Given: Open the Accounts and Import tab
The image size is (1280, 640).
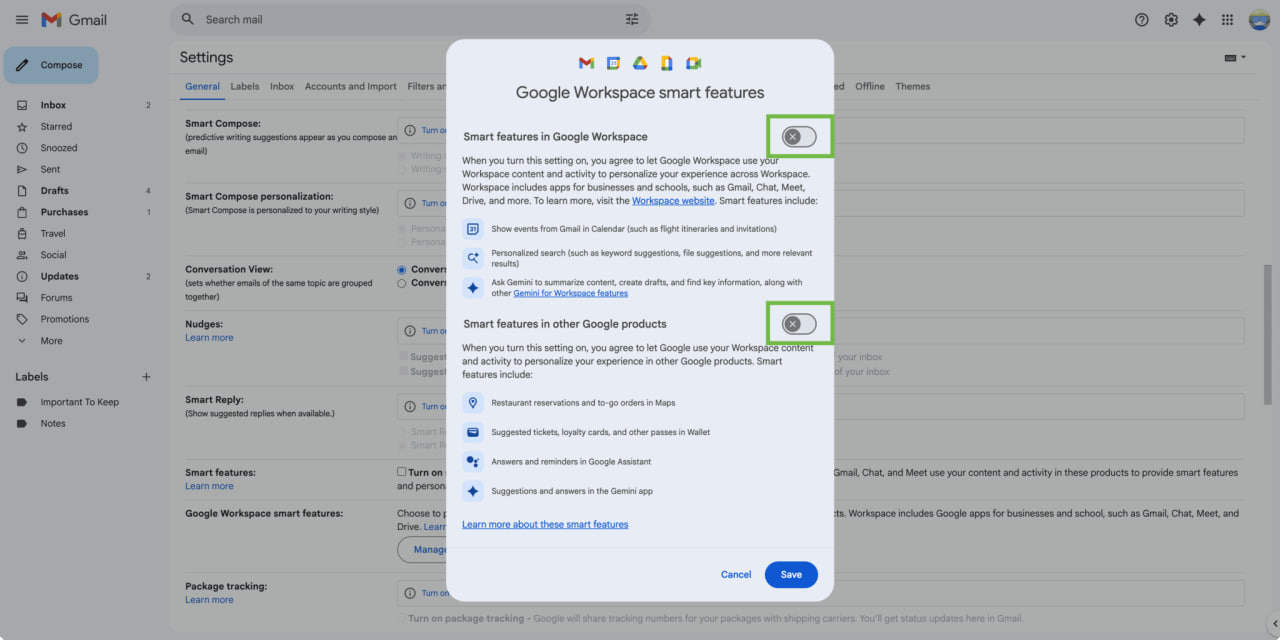Looking at the screenshot, I should tap(350, 87).
